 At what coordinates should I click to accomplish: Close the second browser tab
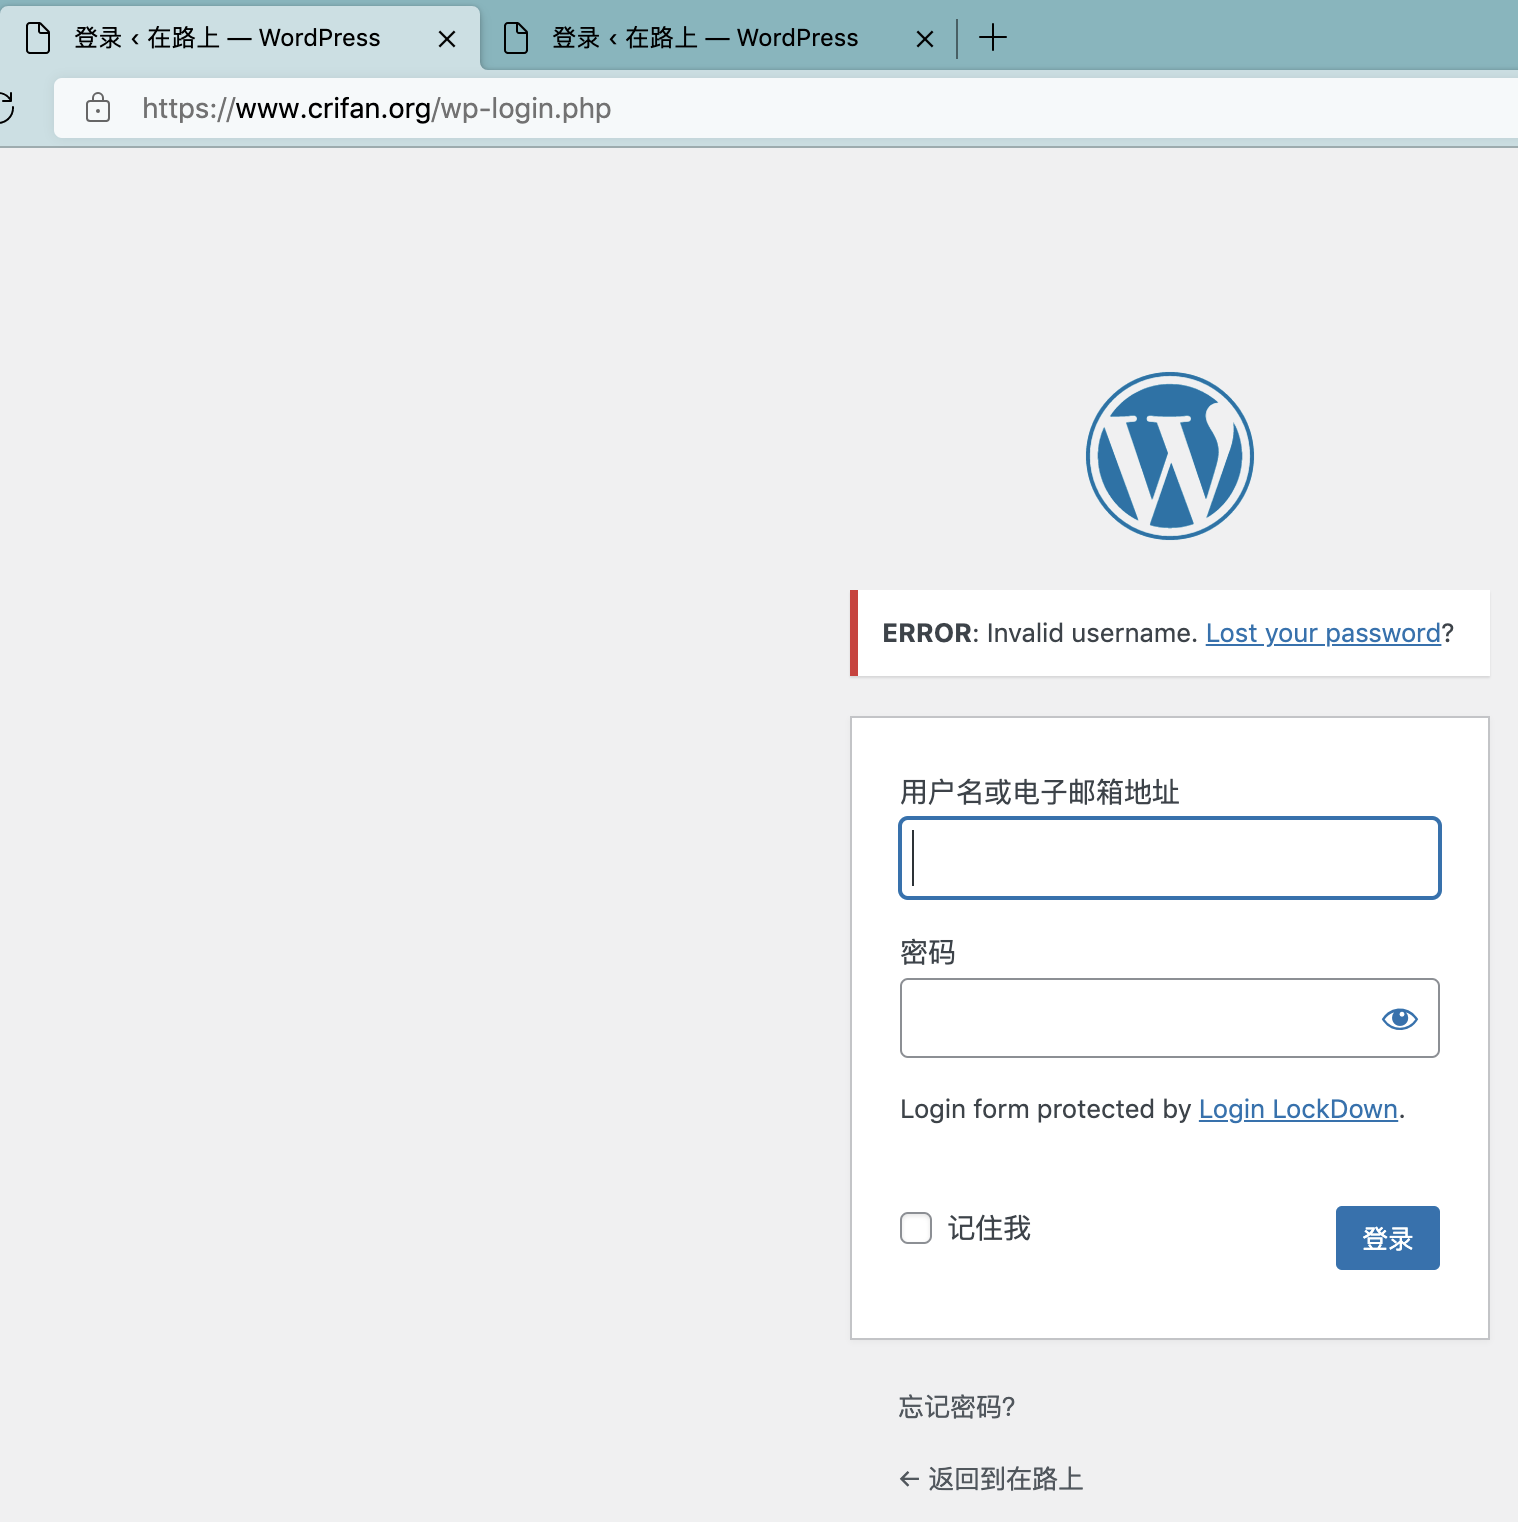925,39
